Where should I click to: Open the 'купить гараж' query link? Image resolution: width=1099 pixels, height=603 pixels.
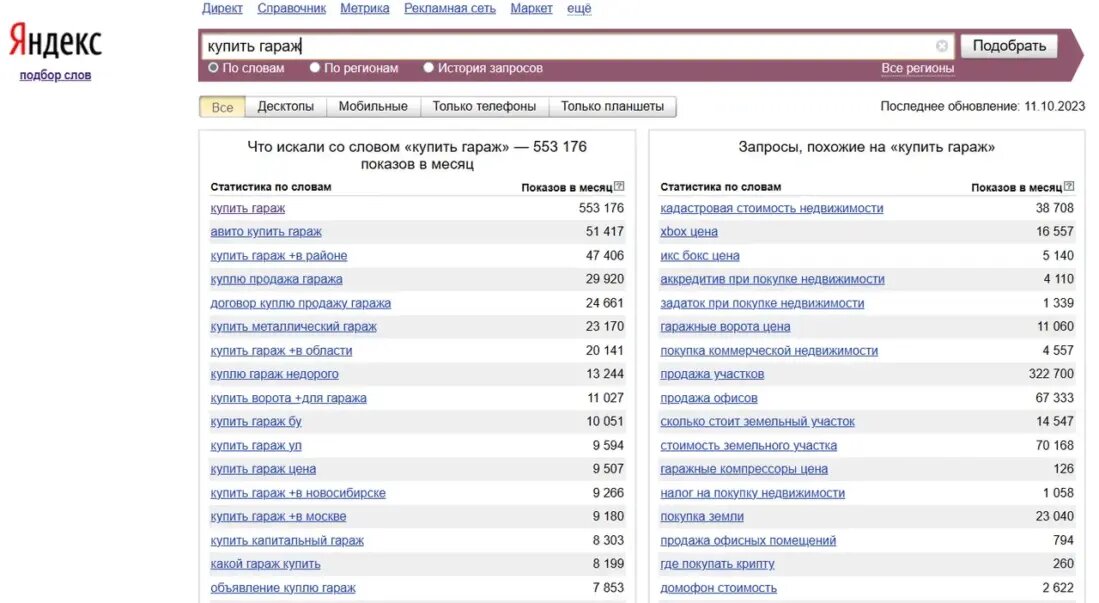coord(247,208)
